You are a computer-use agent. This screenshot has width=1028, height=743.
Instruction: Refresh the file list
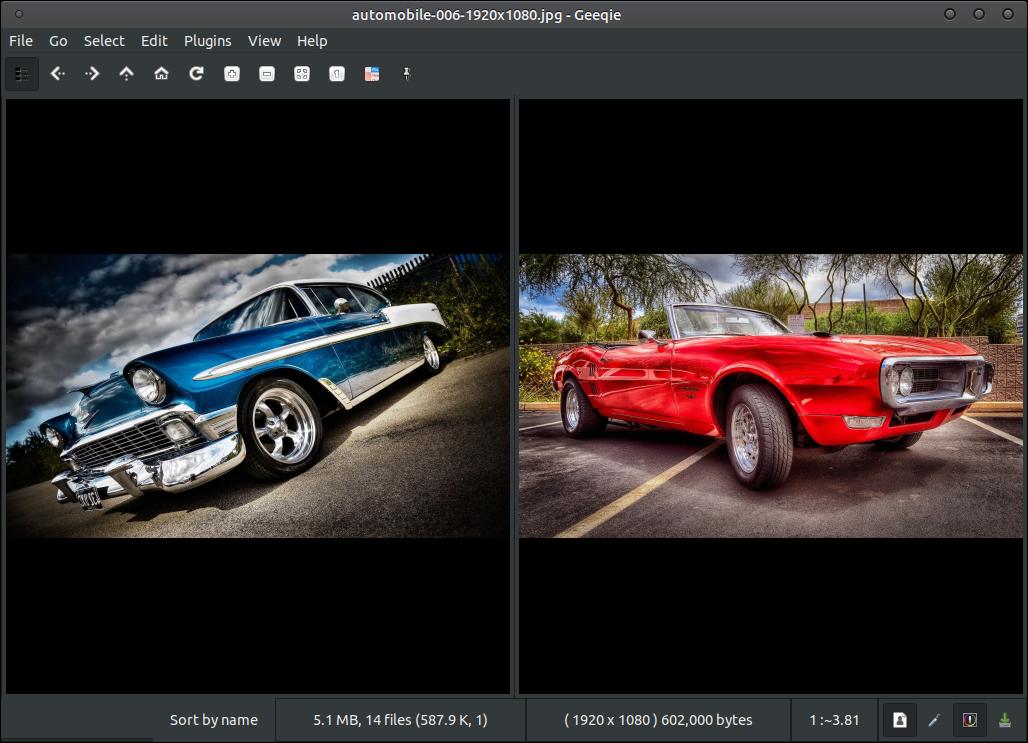tap(196, 74)
